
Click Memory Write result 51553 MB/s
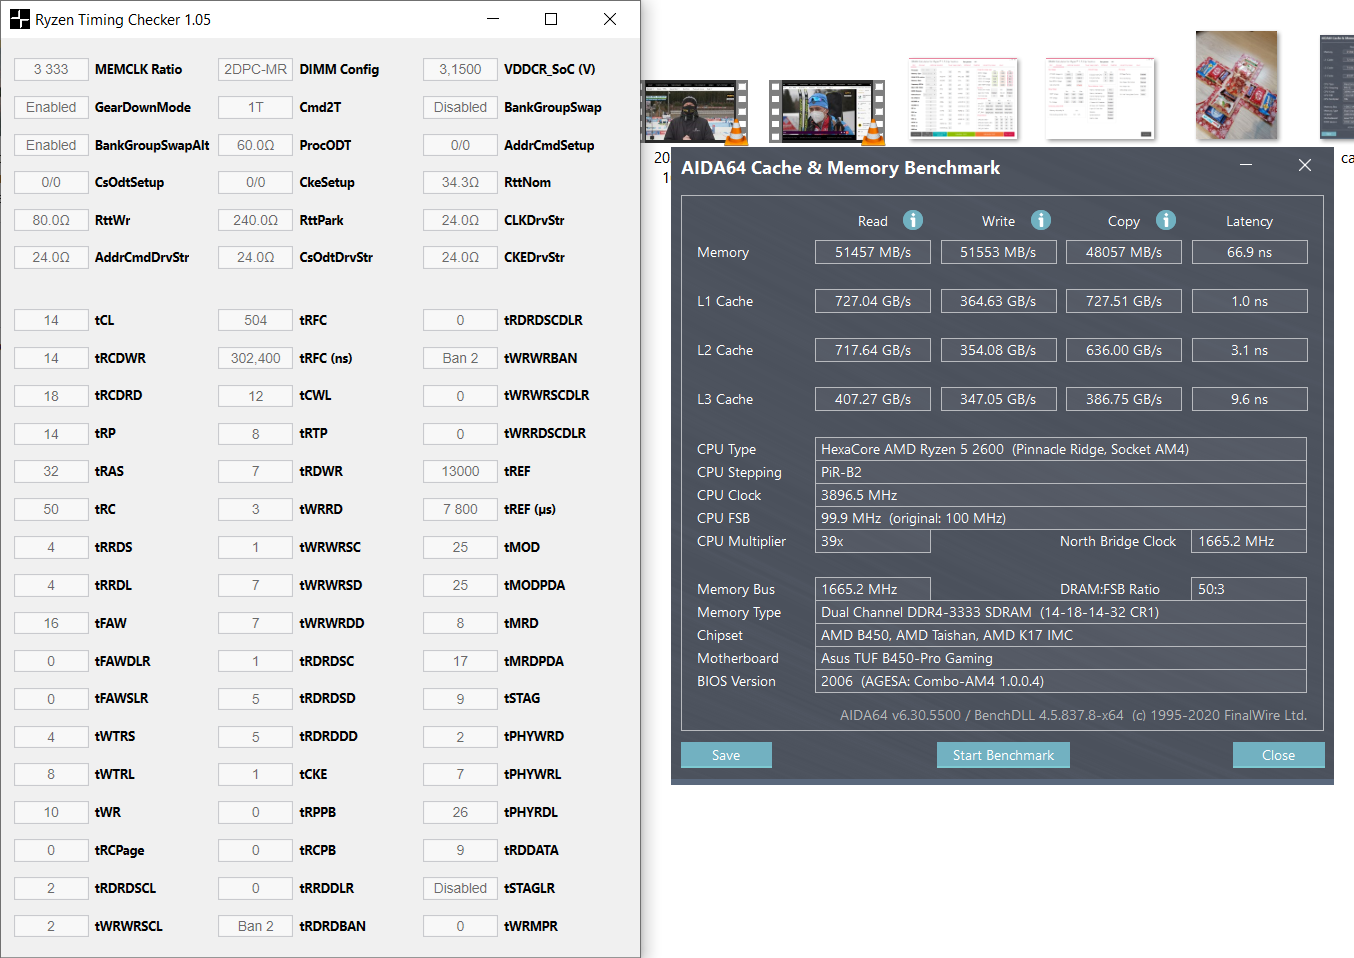tap(998, 252)
